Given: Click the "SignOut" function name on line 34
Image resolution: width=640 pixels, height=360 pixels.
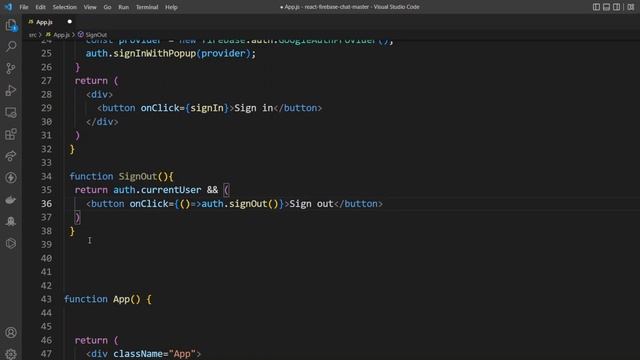Looking at the screenshot, I should click(x=138, y=176).
